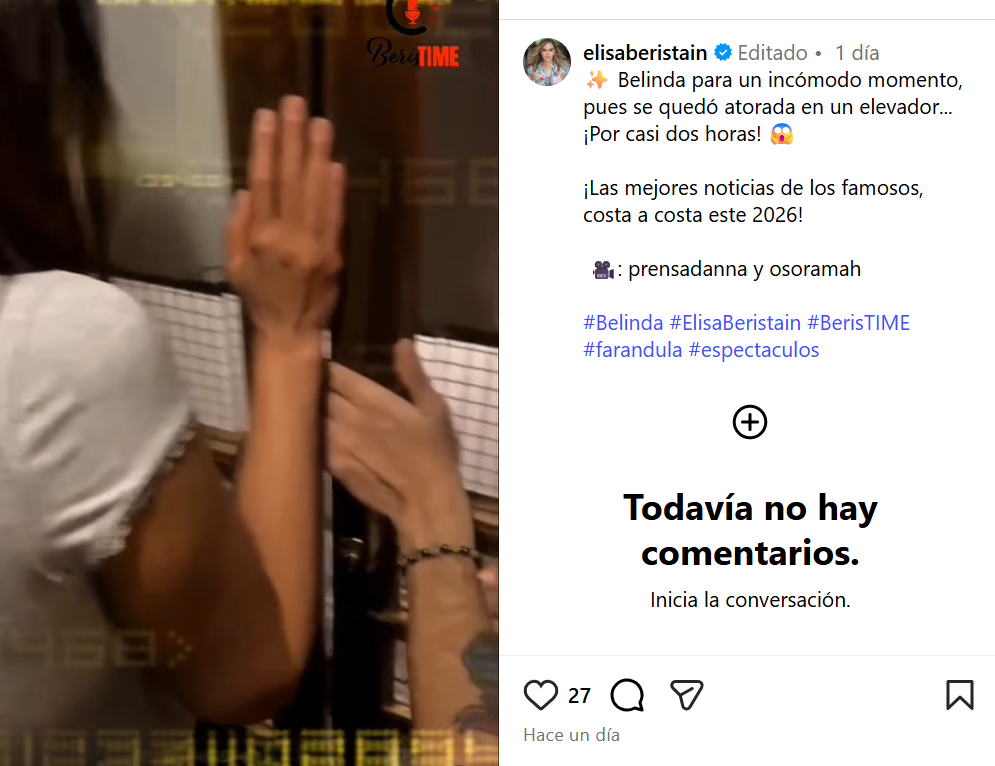Click the 'Hace un día' date text
This screenshot has width=995, height=766.
[571, 735]
